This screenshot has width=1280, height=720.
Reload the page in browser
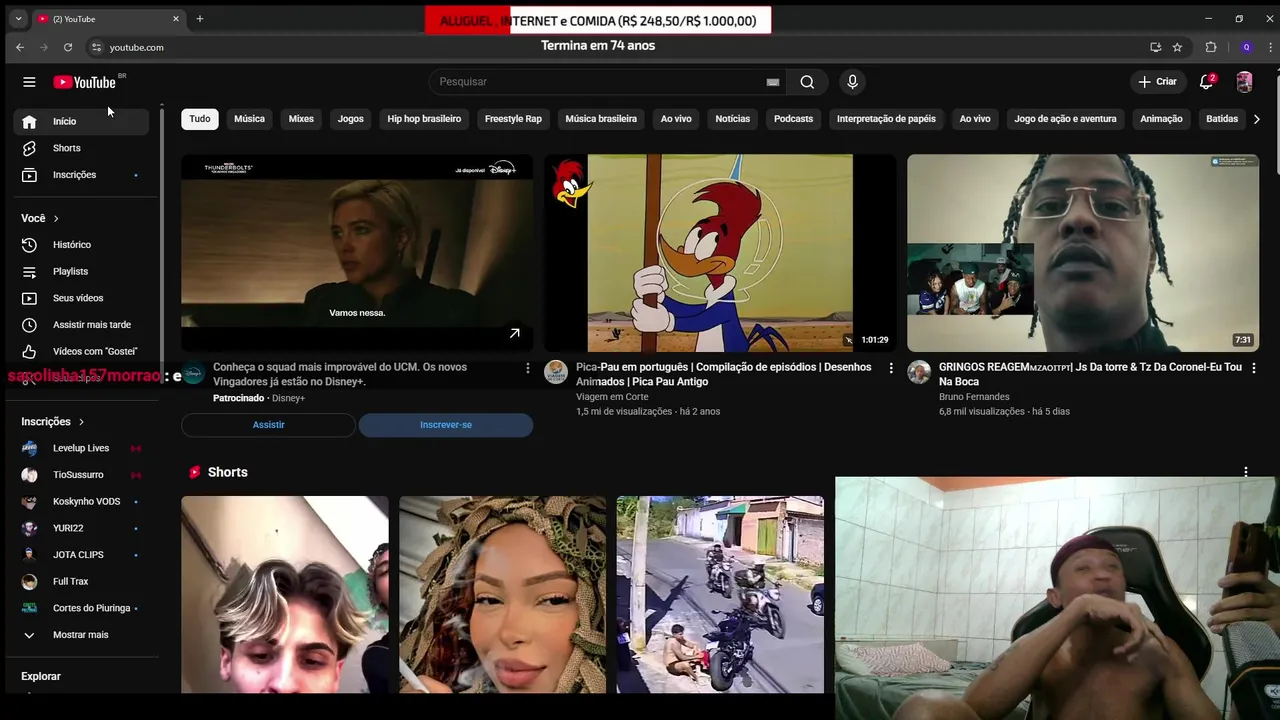(x=68, y=47)
